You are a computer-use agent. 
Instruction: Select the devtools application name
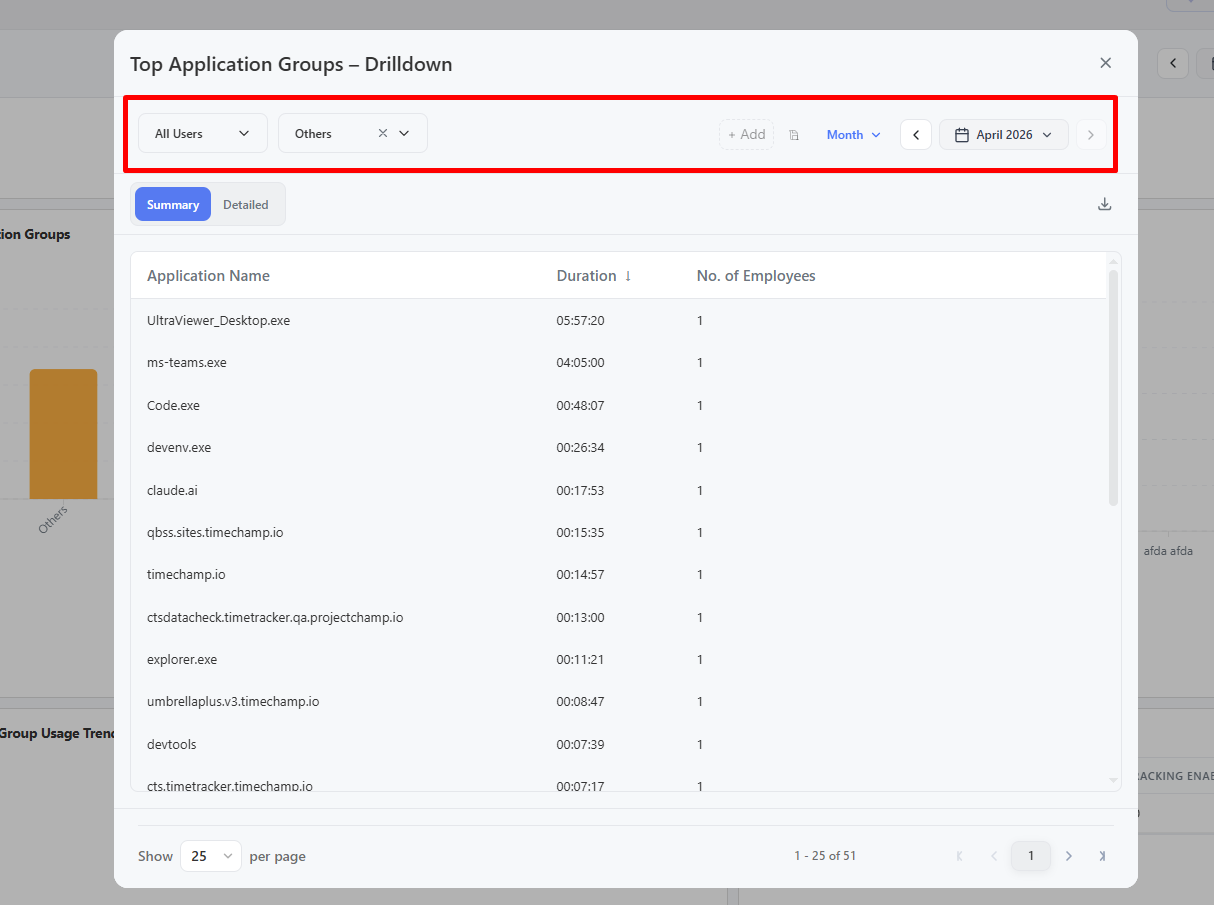pos(172,745)
